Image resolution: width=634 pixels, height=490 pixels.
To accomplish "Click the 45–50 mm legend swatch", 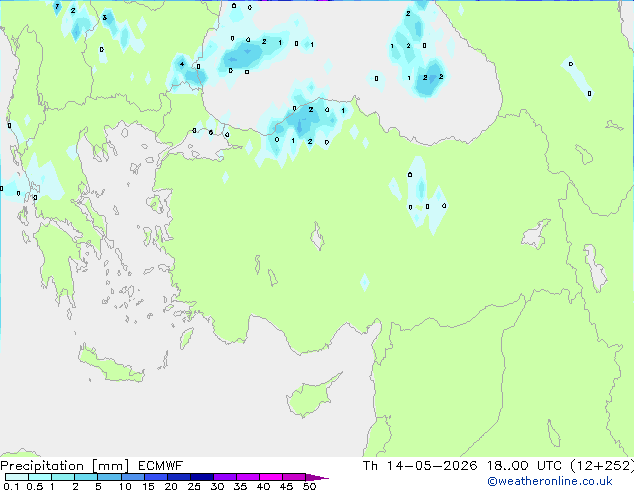I will (x=294, y=477).
